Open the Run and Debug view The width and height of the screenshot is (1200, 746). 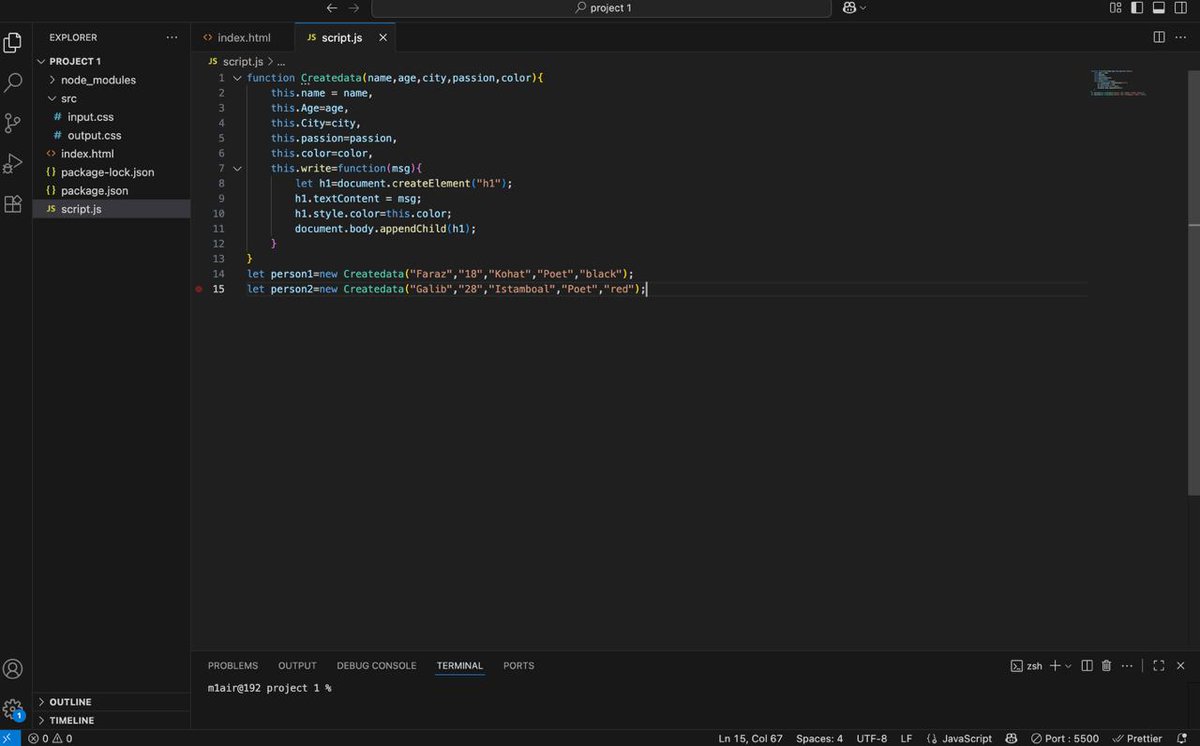point(13,163)
